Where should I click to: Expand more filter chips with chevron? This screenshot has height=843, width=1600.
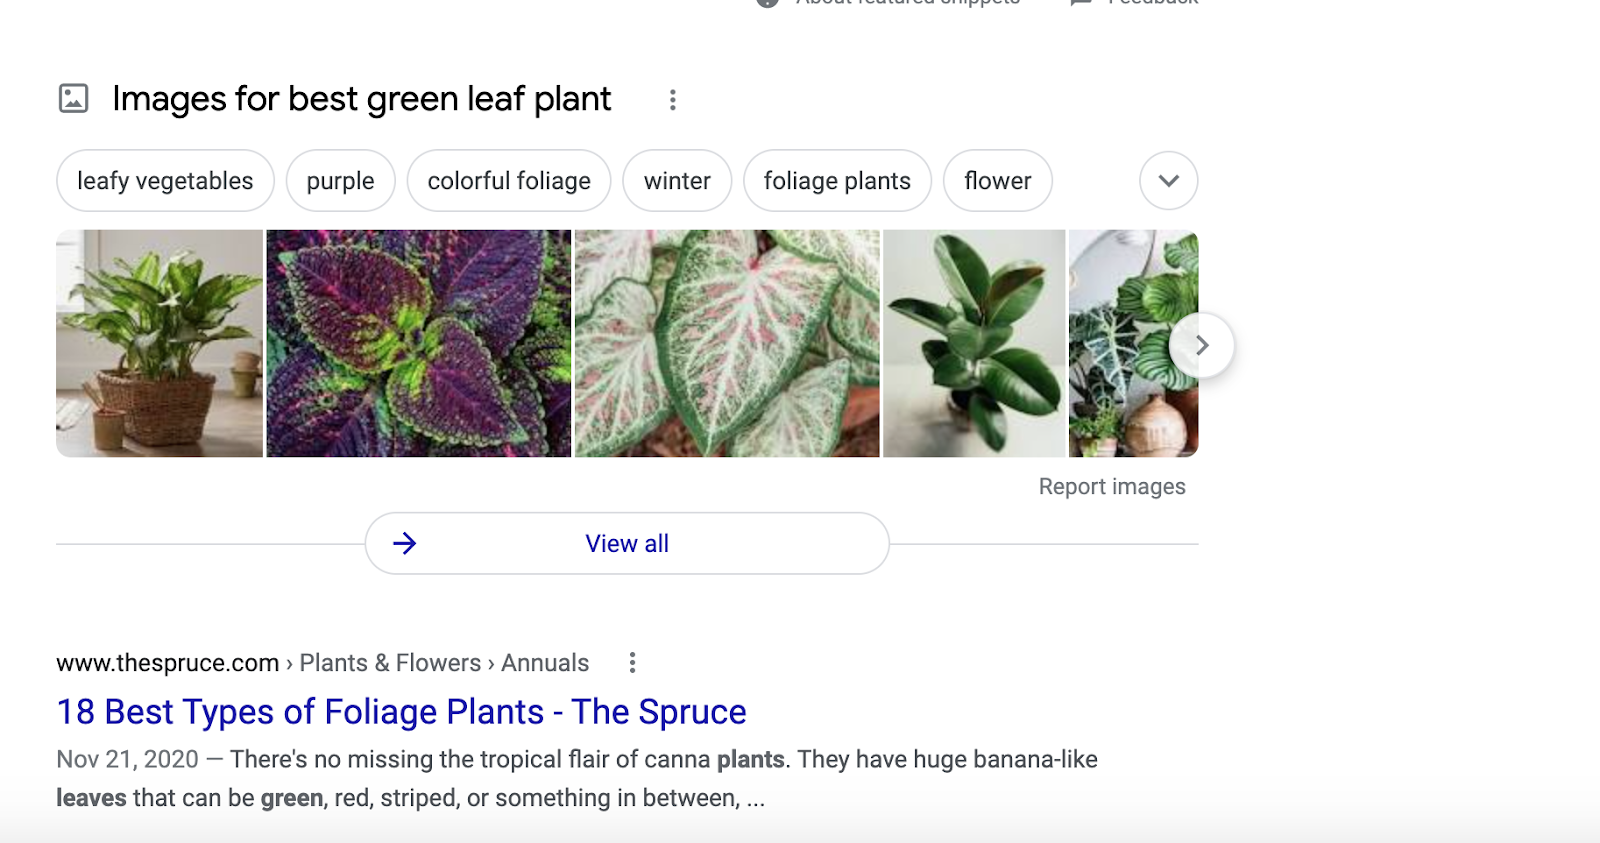click(1168, 181)
